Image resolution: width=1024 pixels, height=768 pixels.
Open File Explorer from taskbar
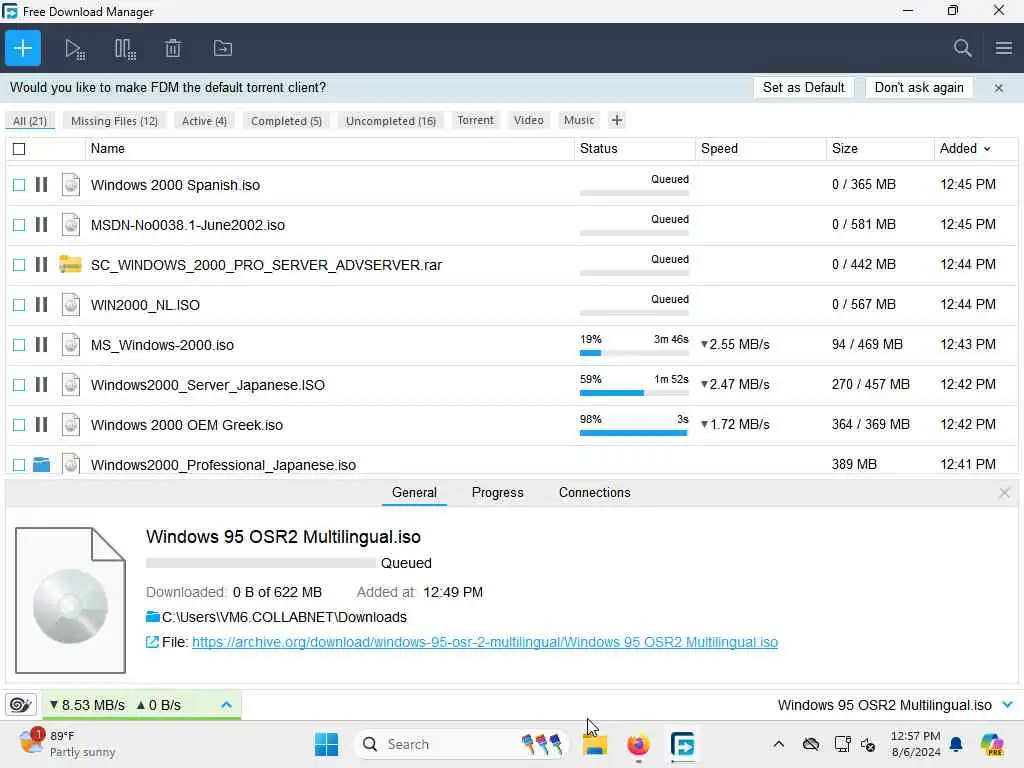click(x=595, y=744)
